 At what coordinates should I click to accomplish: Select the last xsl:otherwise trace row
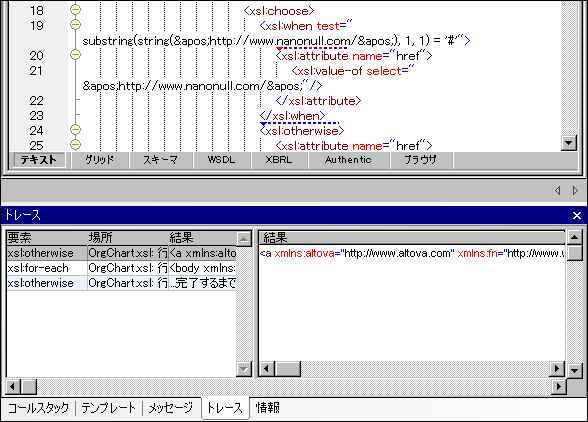(x=122, y=283)
